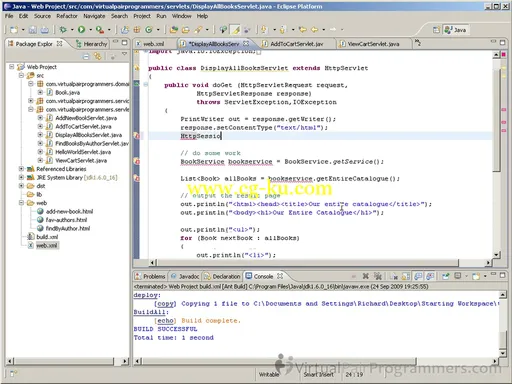This screenshot has width=512, height=384.
Task: Clear the Console output icon
Action: coord(394,276)
